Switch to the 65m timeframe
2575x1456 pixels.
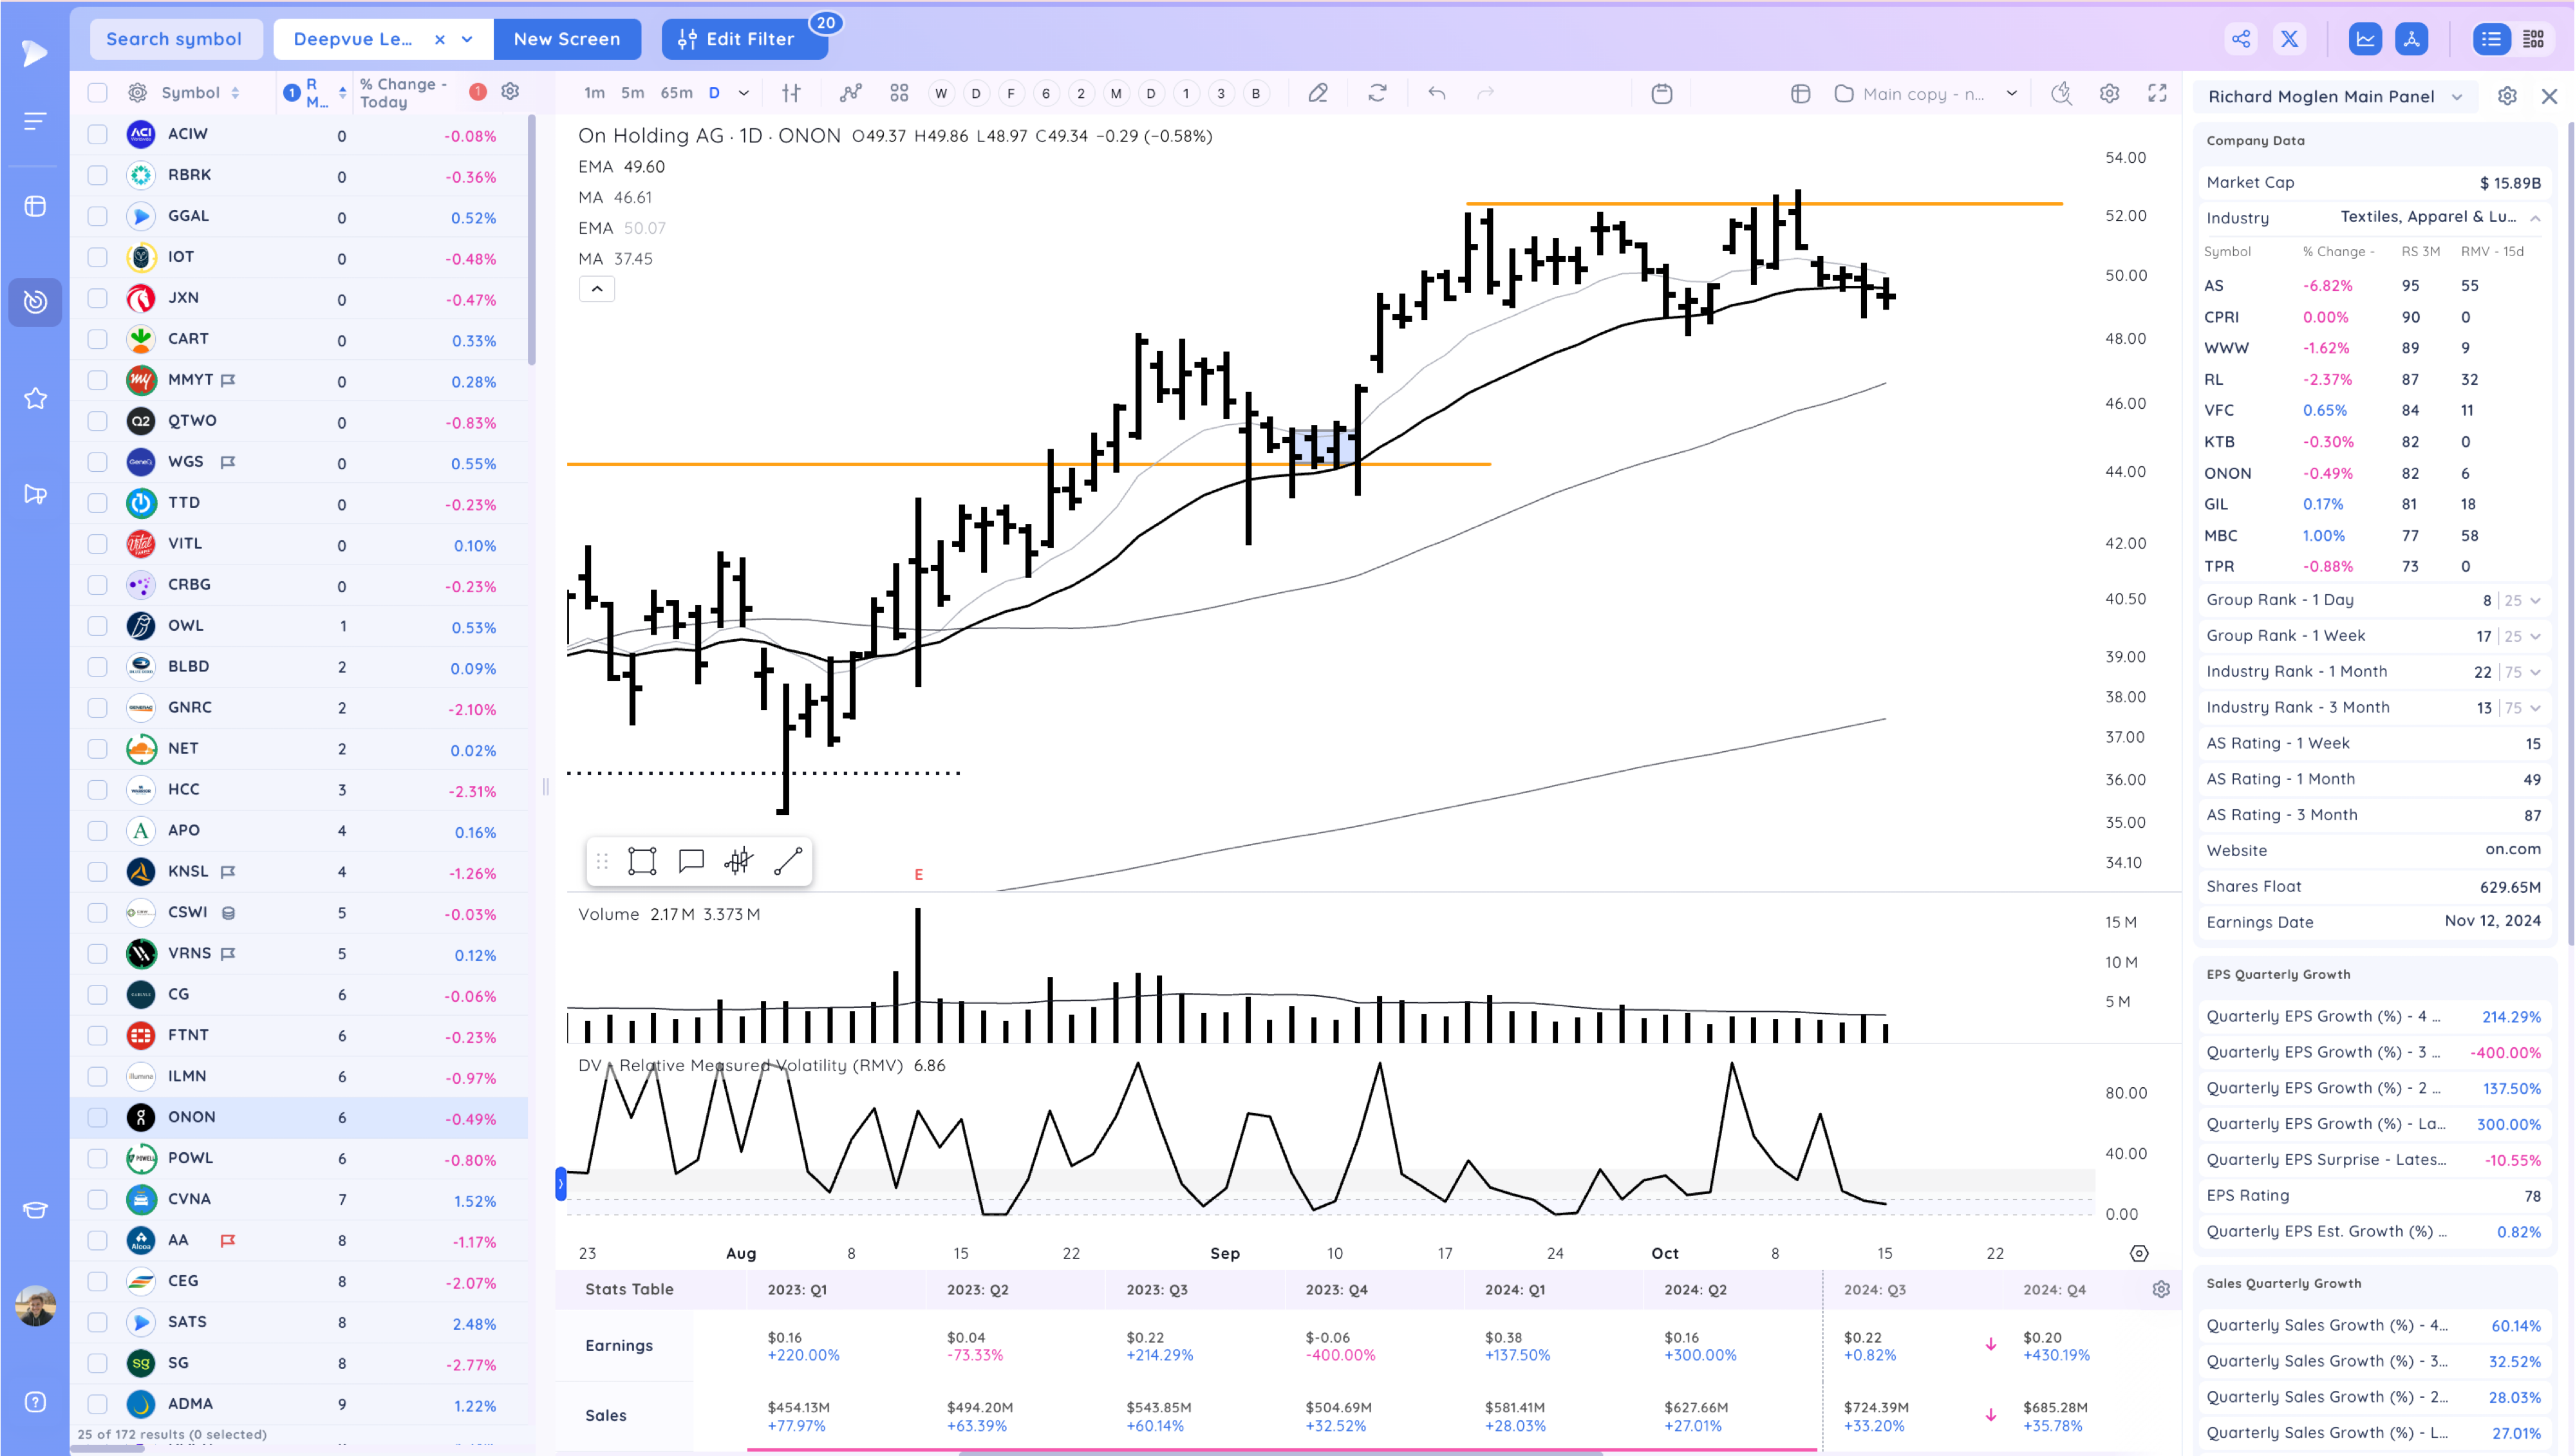coord(676,93)
